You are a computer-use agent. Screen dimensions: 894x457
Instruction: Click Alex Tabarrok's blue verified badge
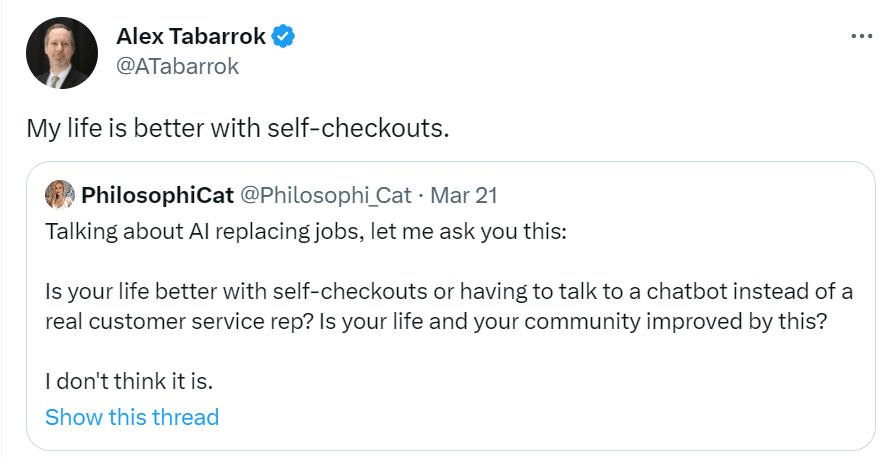(283, 36)
